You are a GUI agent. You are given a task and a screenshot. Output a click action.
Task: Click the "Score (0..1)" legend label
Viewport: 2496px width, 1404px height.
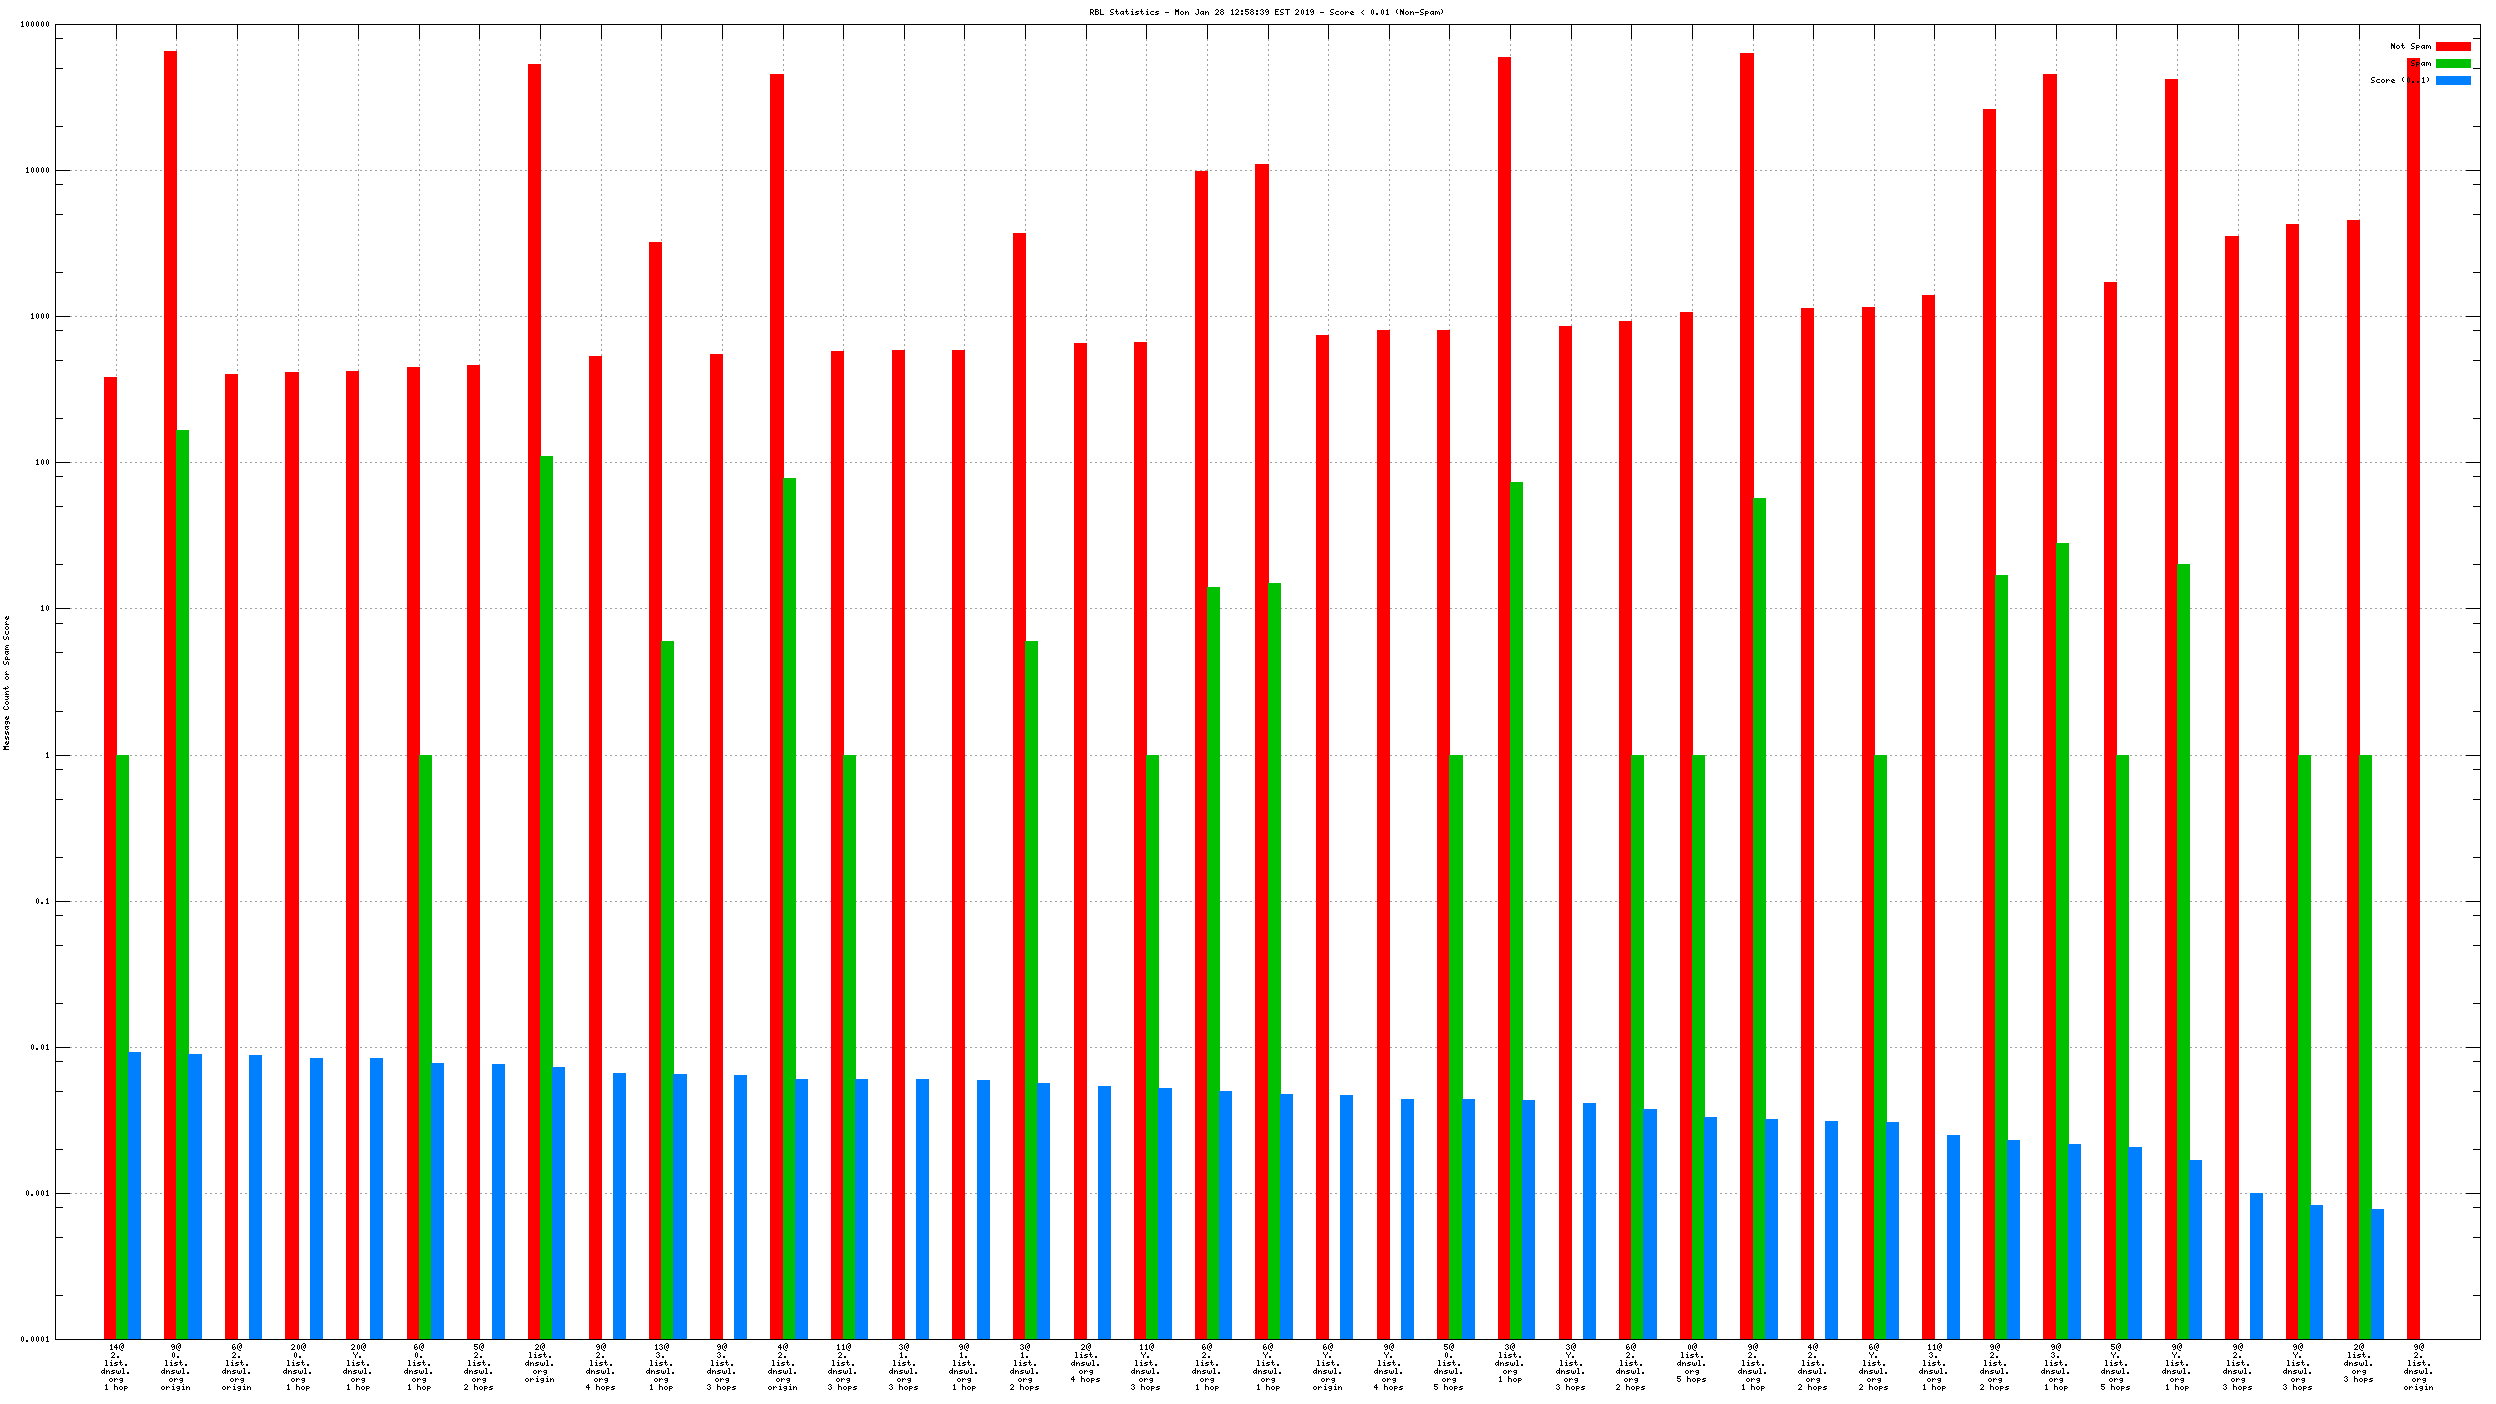(2399, 80)
